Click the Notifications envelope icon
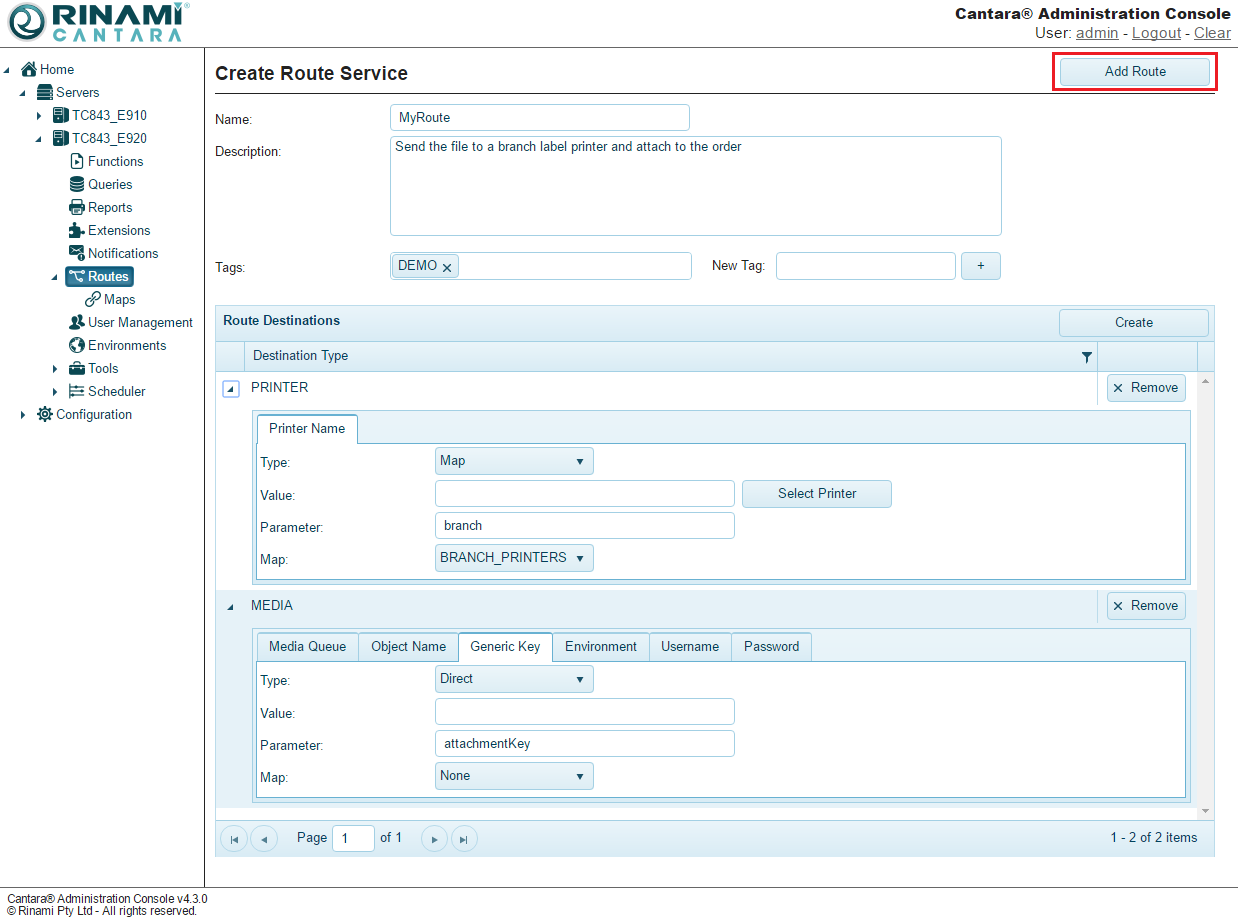Image resolution: width=1238 pixels, height=924 pixels. pos(77,253)
